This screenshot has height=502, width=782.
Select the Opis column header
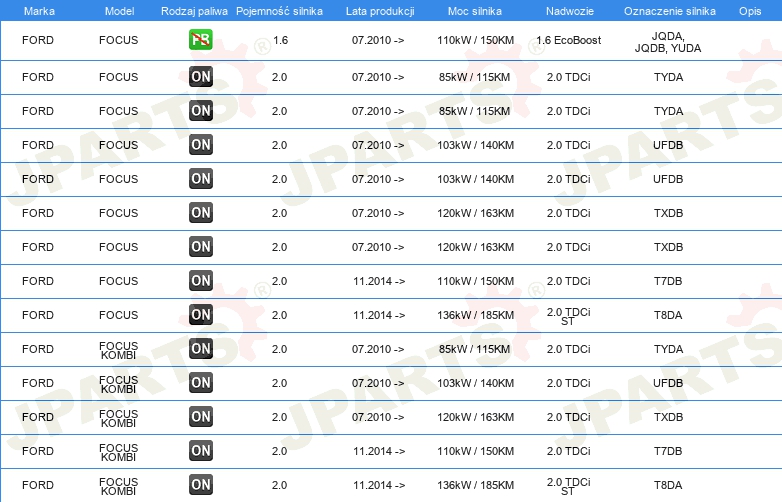tap(750, 11)
